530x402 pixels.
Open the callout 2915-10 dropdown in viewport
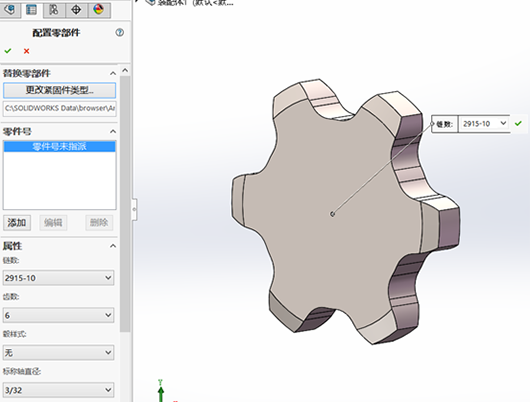[484, 124]
